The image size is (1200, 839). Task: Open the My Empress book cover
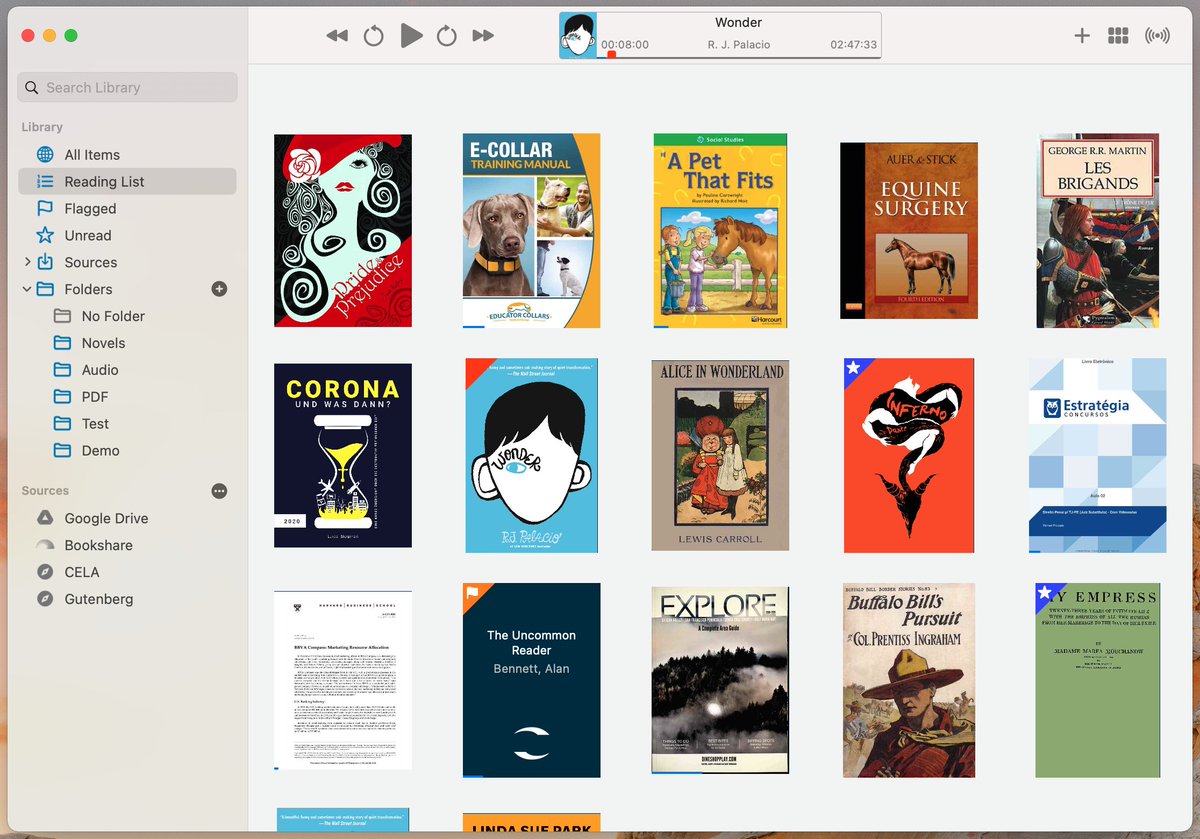pos(1098,680)
